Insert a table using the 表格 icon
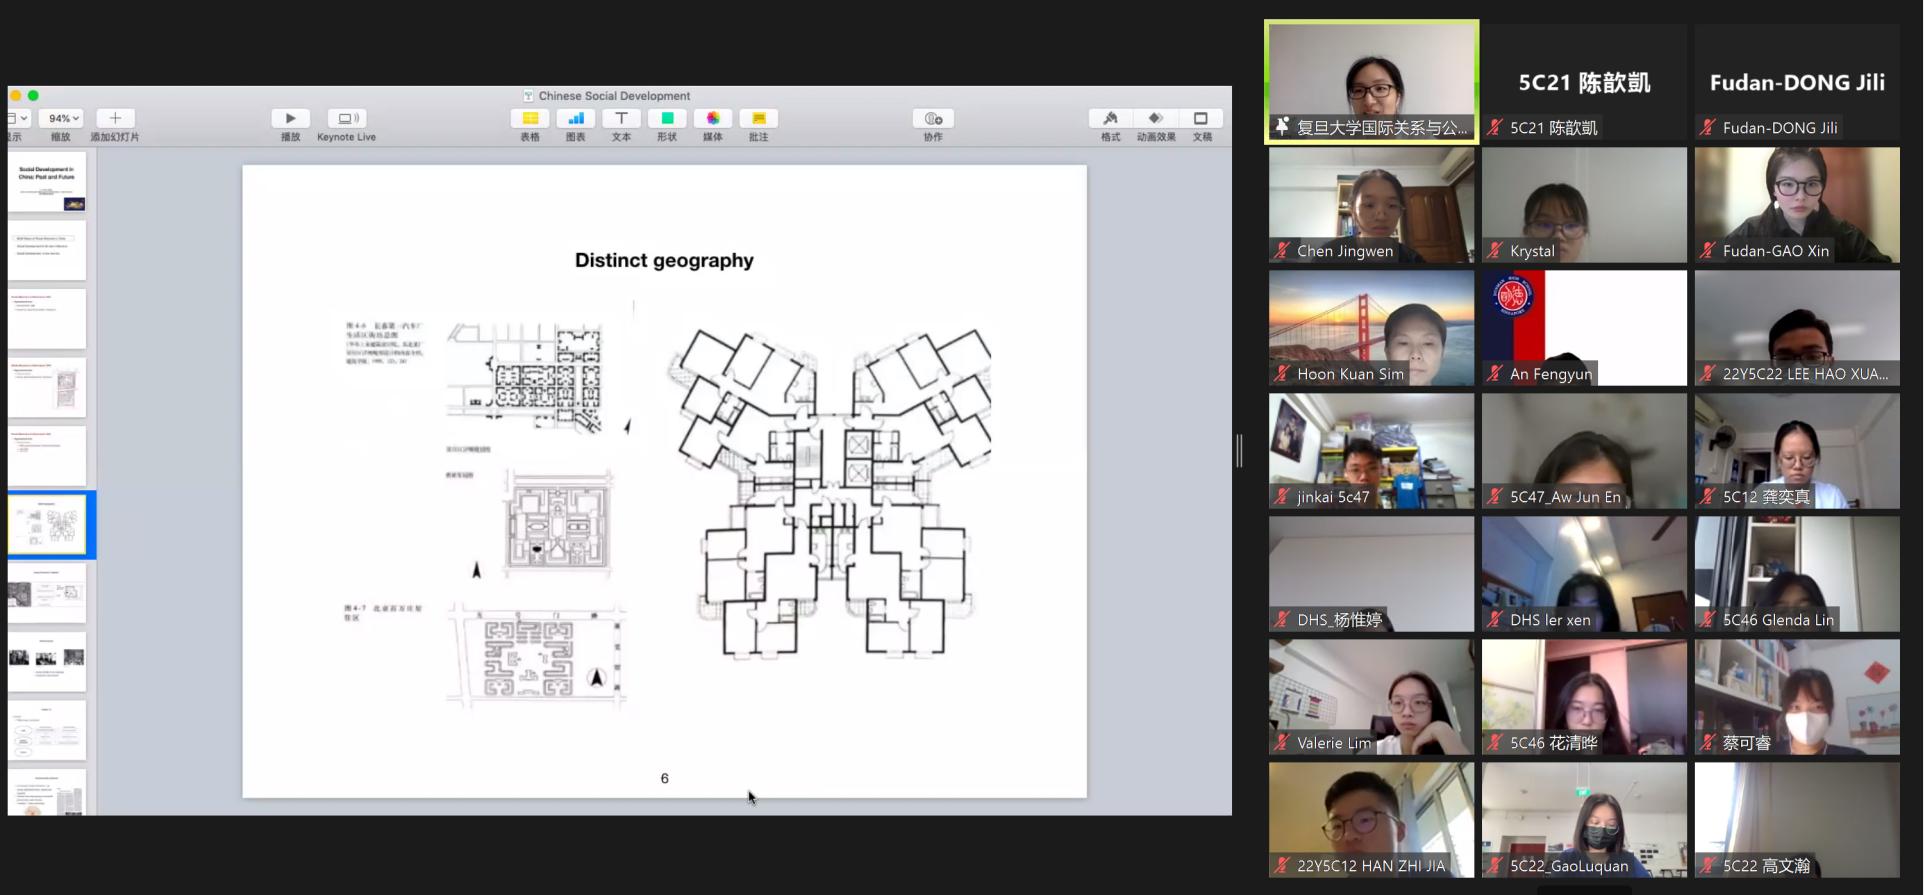This screenshot has height=895, width=1925. point(530,118)
